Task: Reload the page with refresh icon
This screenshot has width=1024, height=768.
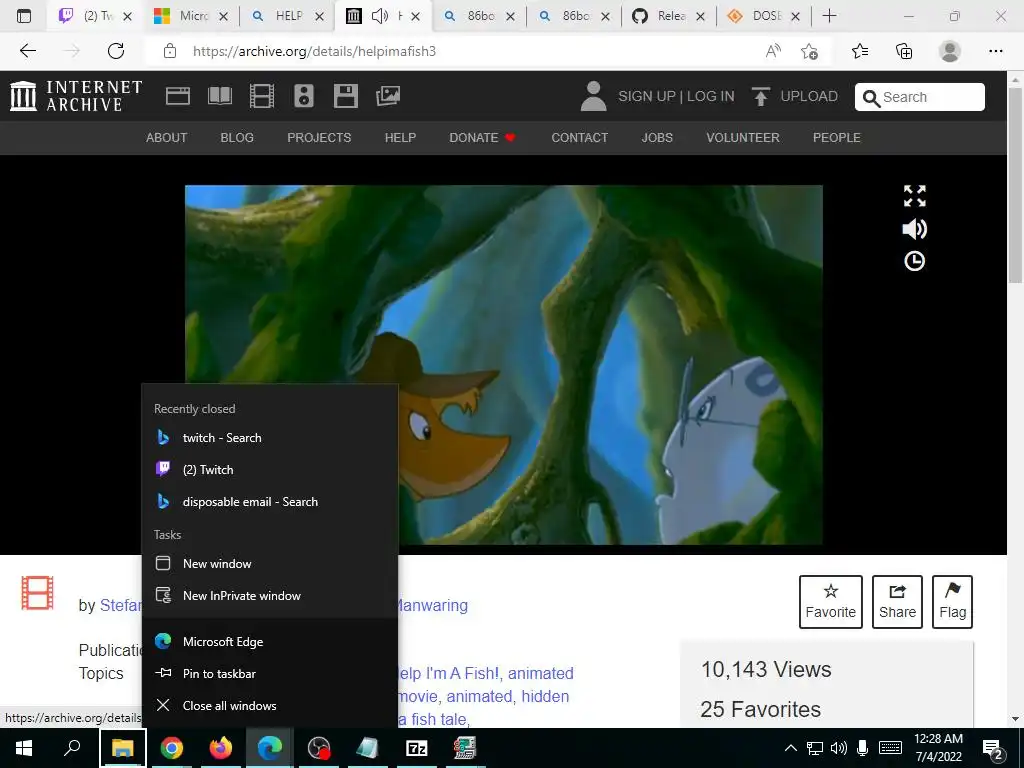Action: click(116, 51)
